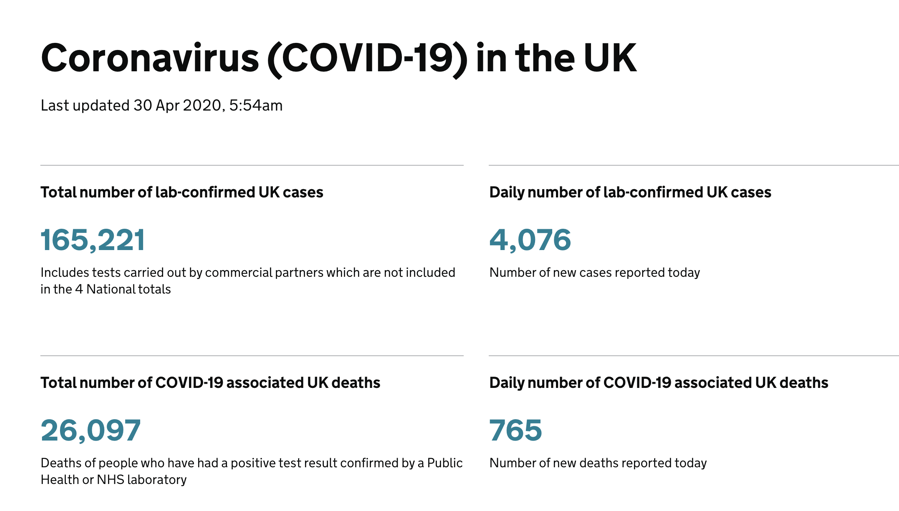Viewport: 899px width, 511px height.
Task: Select the 165,221 total cases figure
Action: 93,240
